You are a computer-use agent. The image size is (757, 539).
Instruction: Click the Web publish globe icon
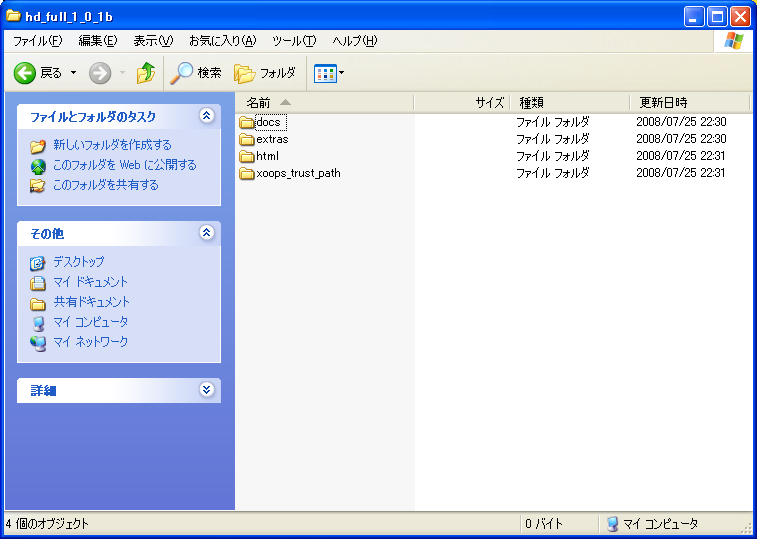click(38, 166)
